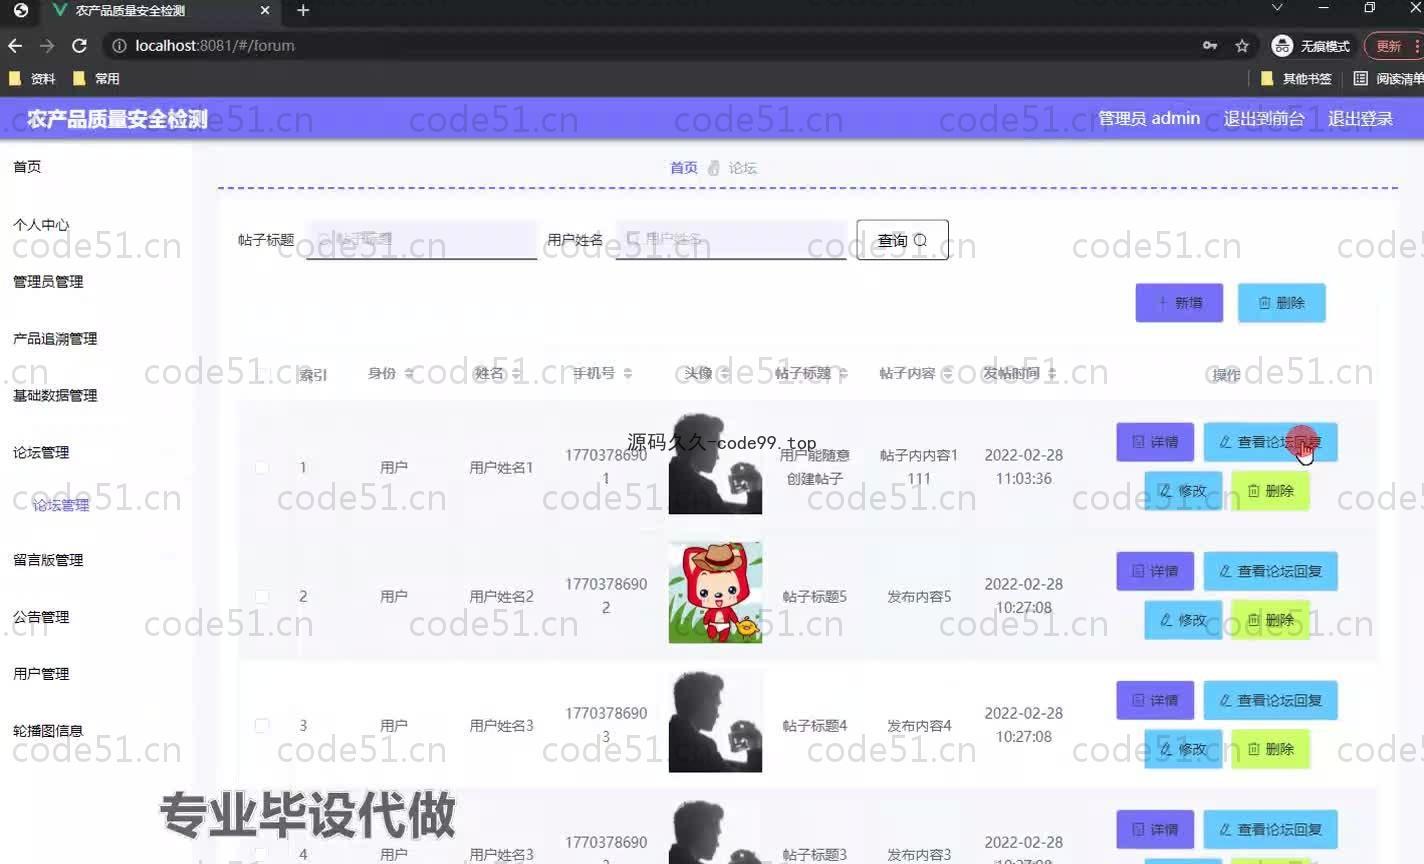Image resolution: width=1424 pixels, height=864 pixels.
Task: Go forward in browser history
Action: pos(47,46)
